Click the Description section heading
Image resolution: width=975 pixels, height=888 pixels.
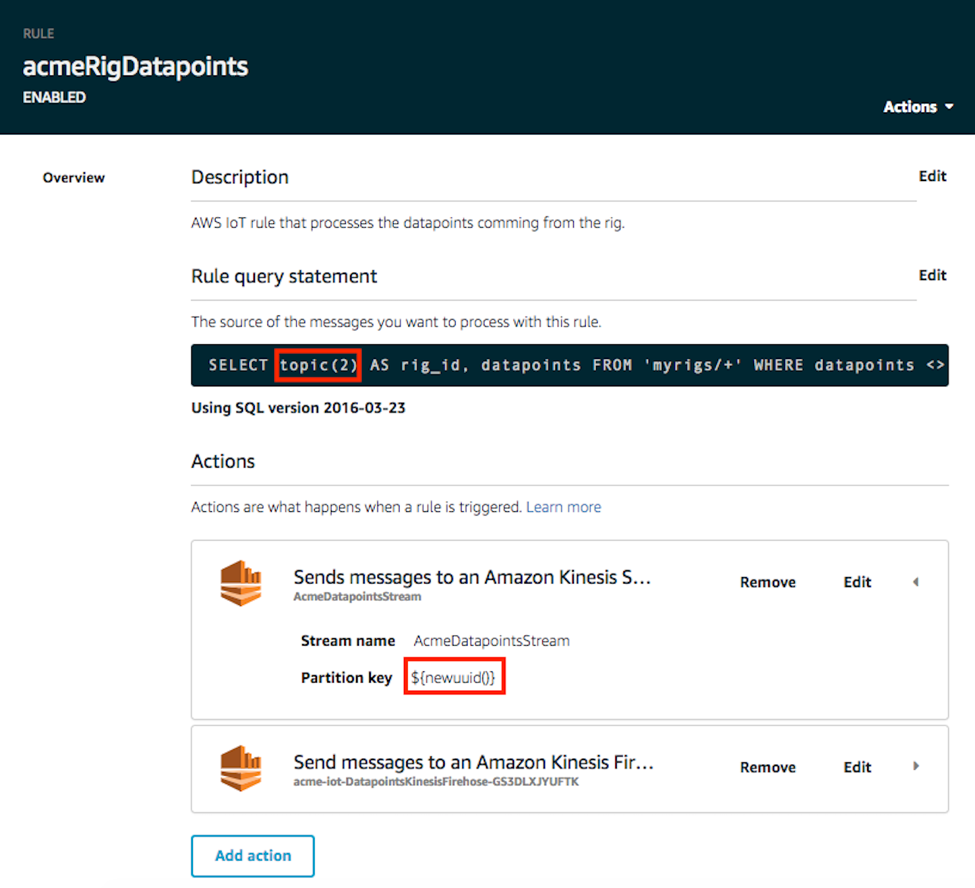(x=240, y=177)
